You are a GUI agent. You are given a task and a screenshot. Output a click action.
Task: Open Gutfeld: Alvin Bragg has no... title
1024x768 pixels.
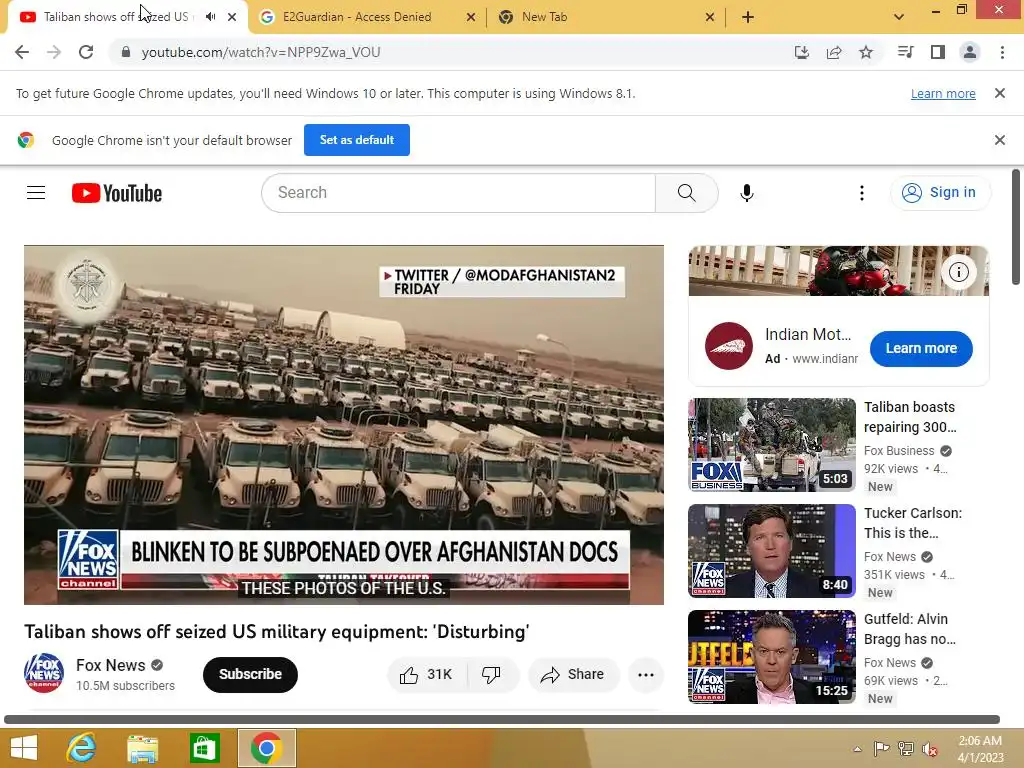pyautogui.click(x=909, y=629)
